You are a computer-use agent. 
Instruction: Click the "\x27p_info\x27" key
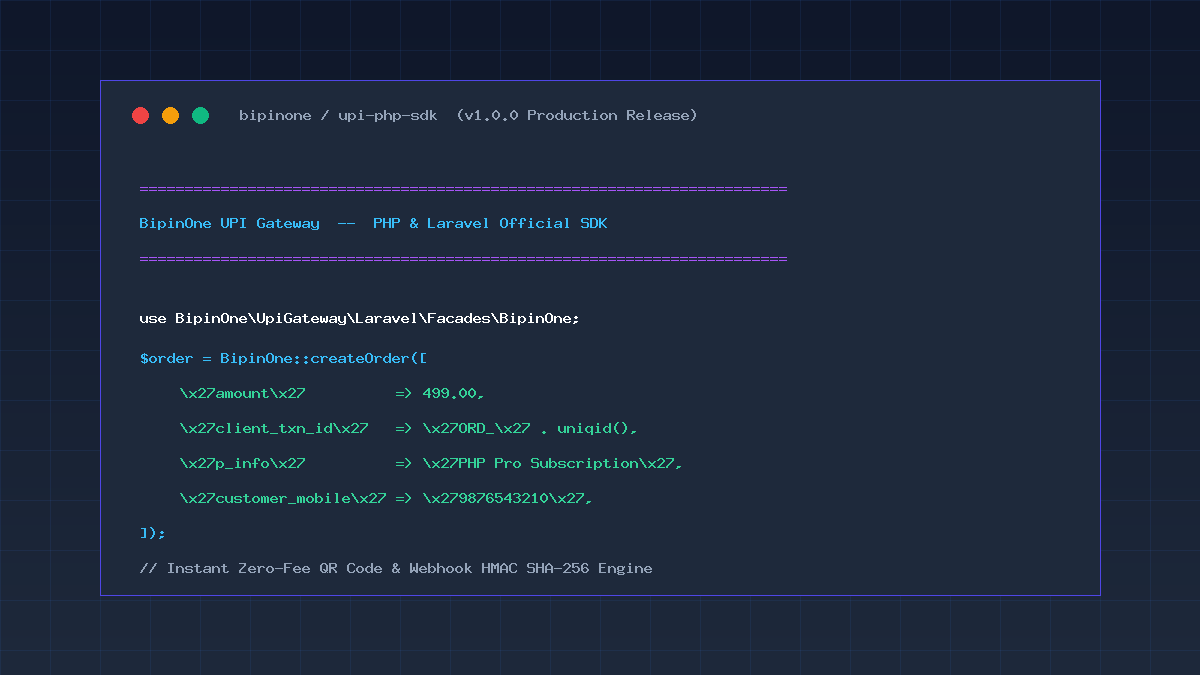(x=242, y=463)
